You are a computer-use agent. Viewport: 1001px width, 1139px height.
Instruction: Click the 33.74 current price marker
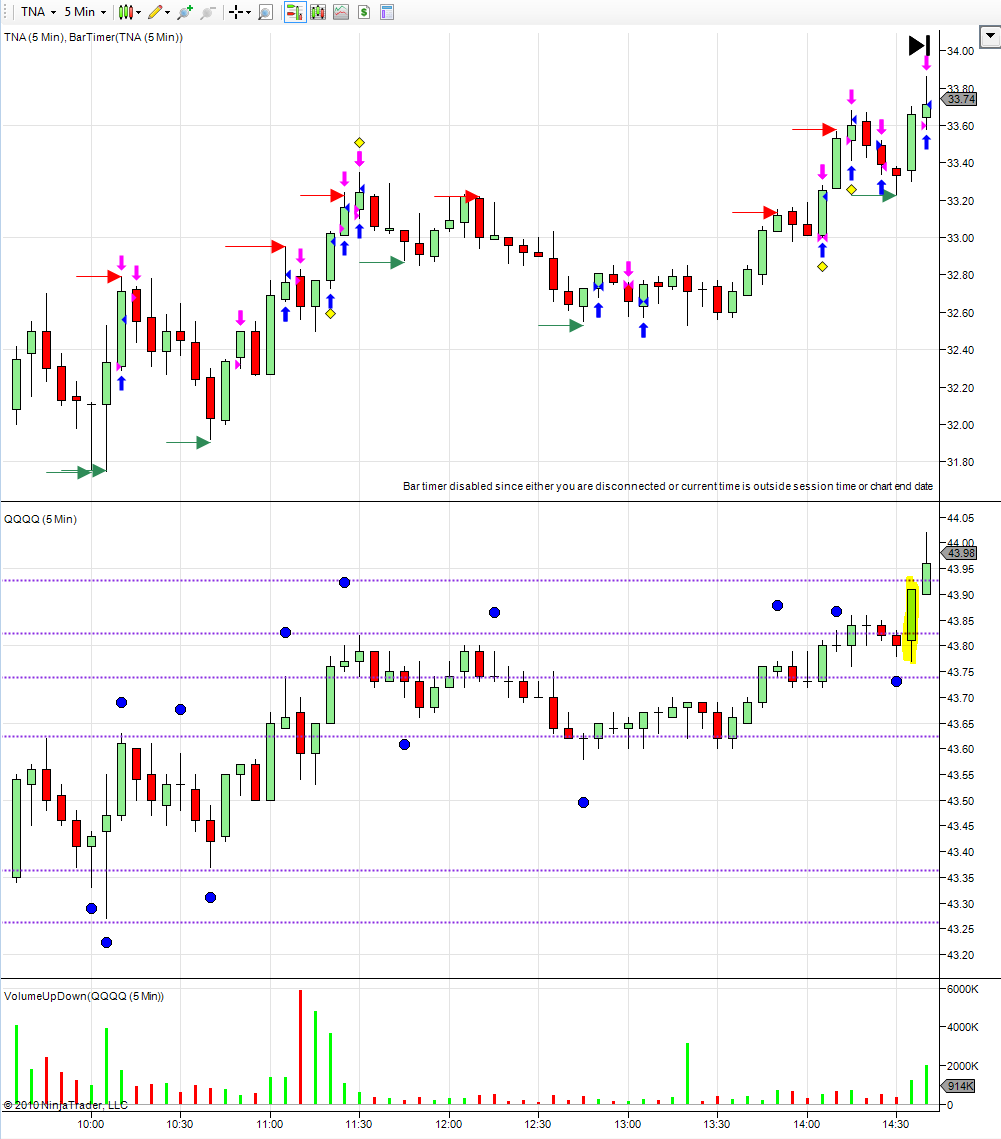[960, 99]
